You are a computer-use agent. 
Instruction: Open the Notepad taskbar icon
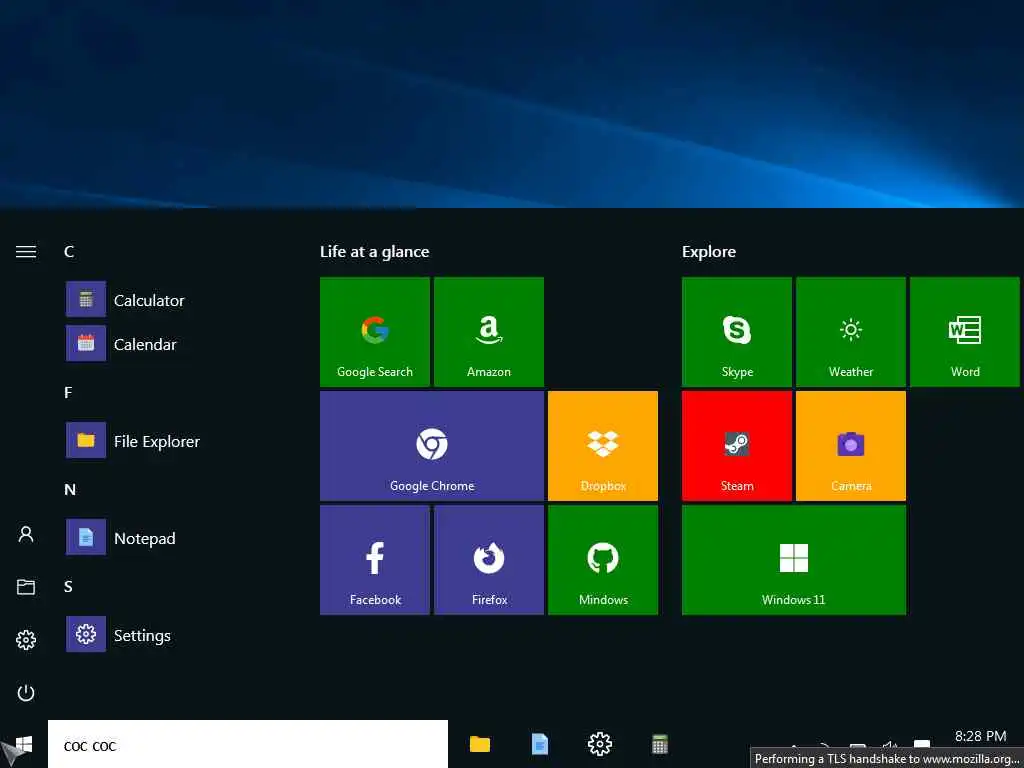(x=539, y=744)
